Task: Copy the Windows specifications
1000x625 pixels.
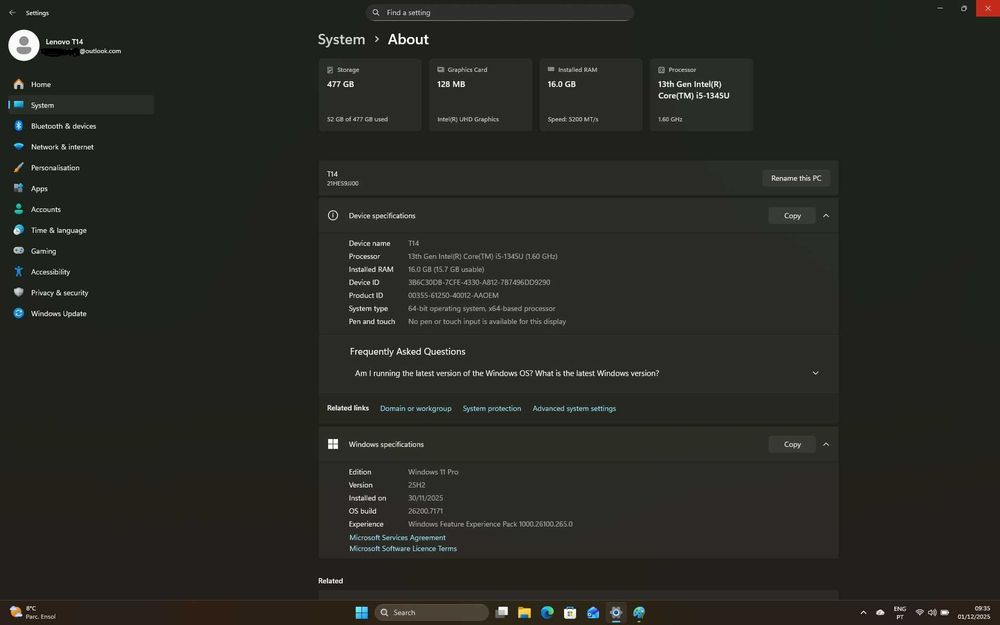Action: click(792, 444)
